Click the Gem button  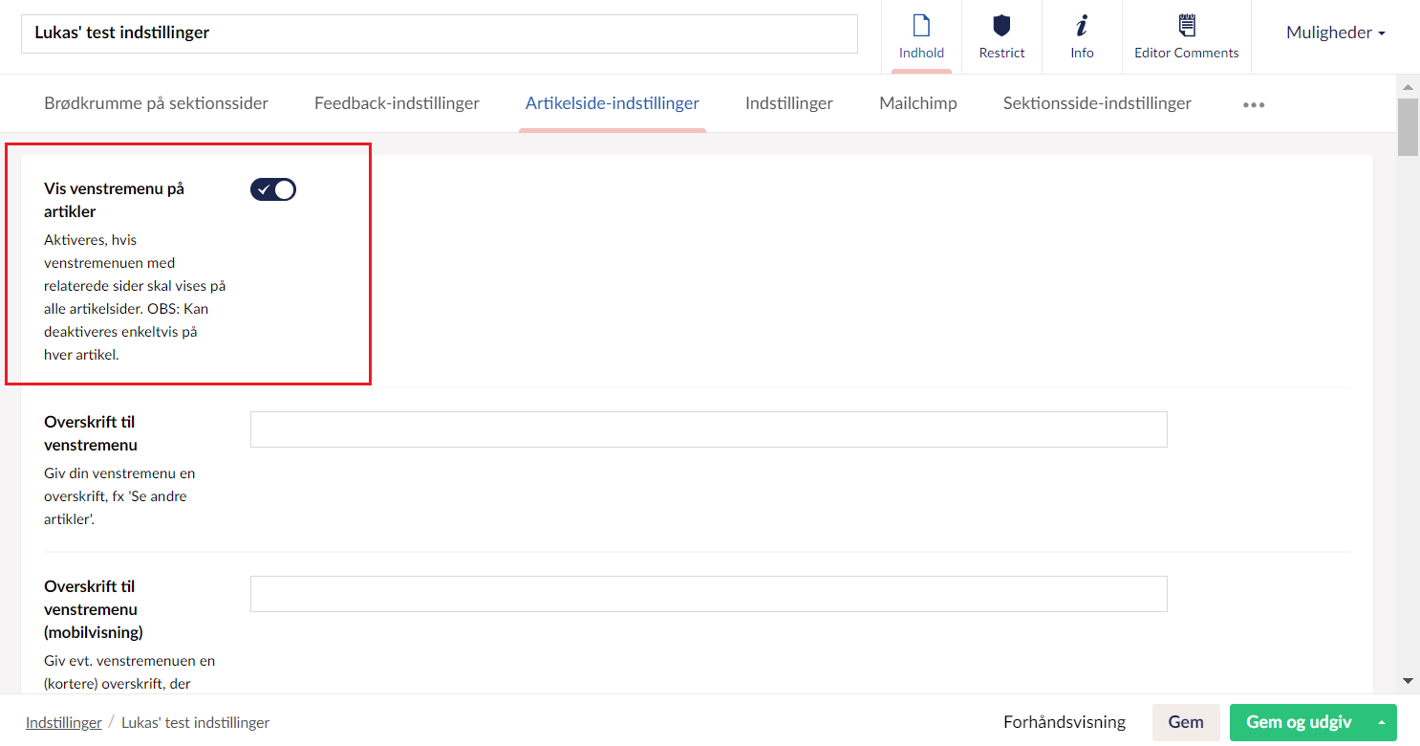1186,722
